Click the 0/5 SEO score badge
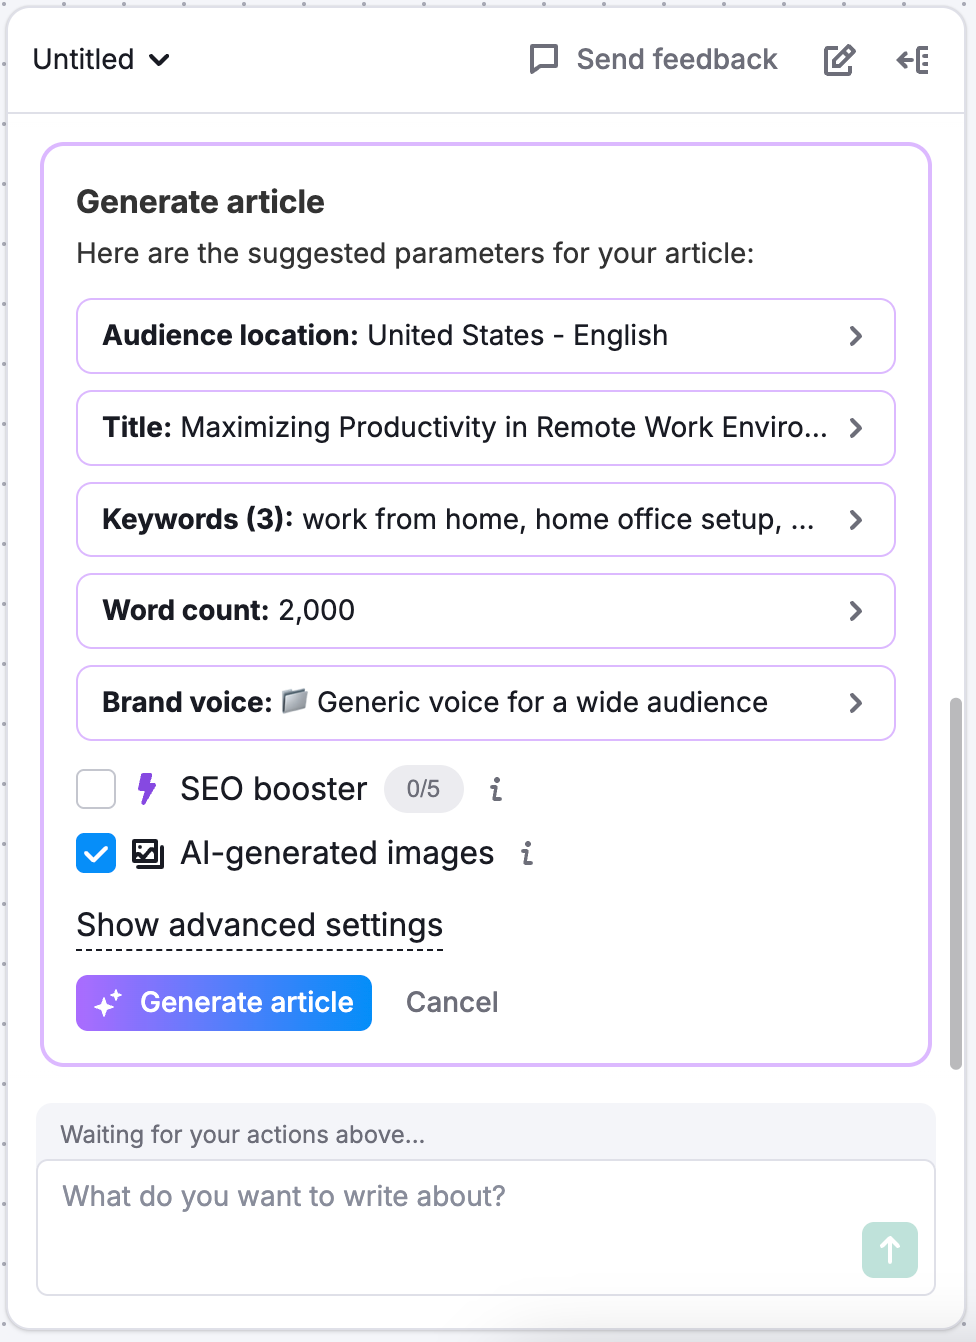 [x=423, y=789]
